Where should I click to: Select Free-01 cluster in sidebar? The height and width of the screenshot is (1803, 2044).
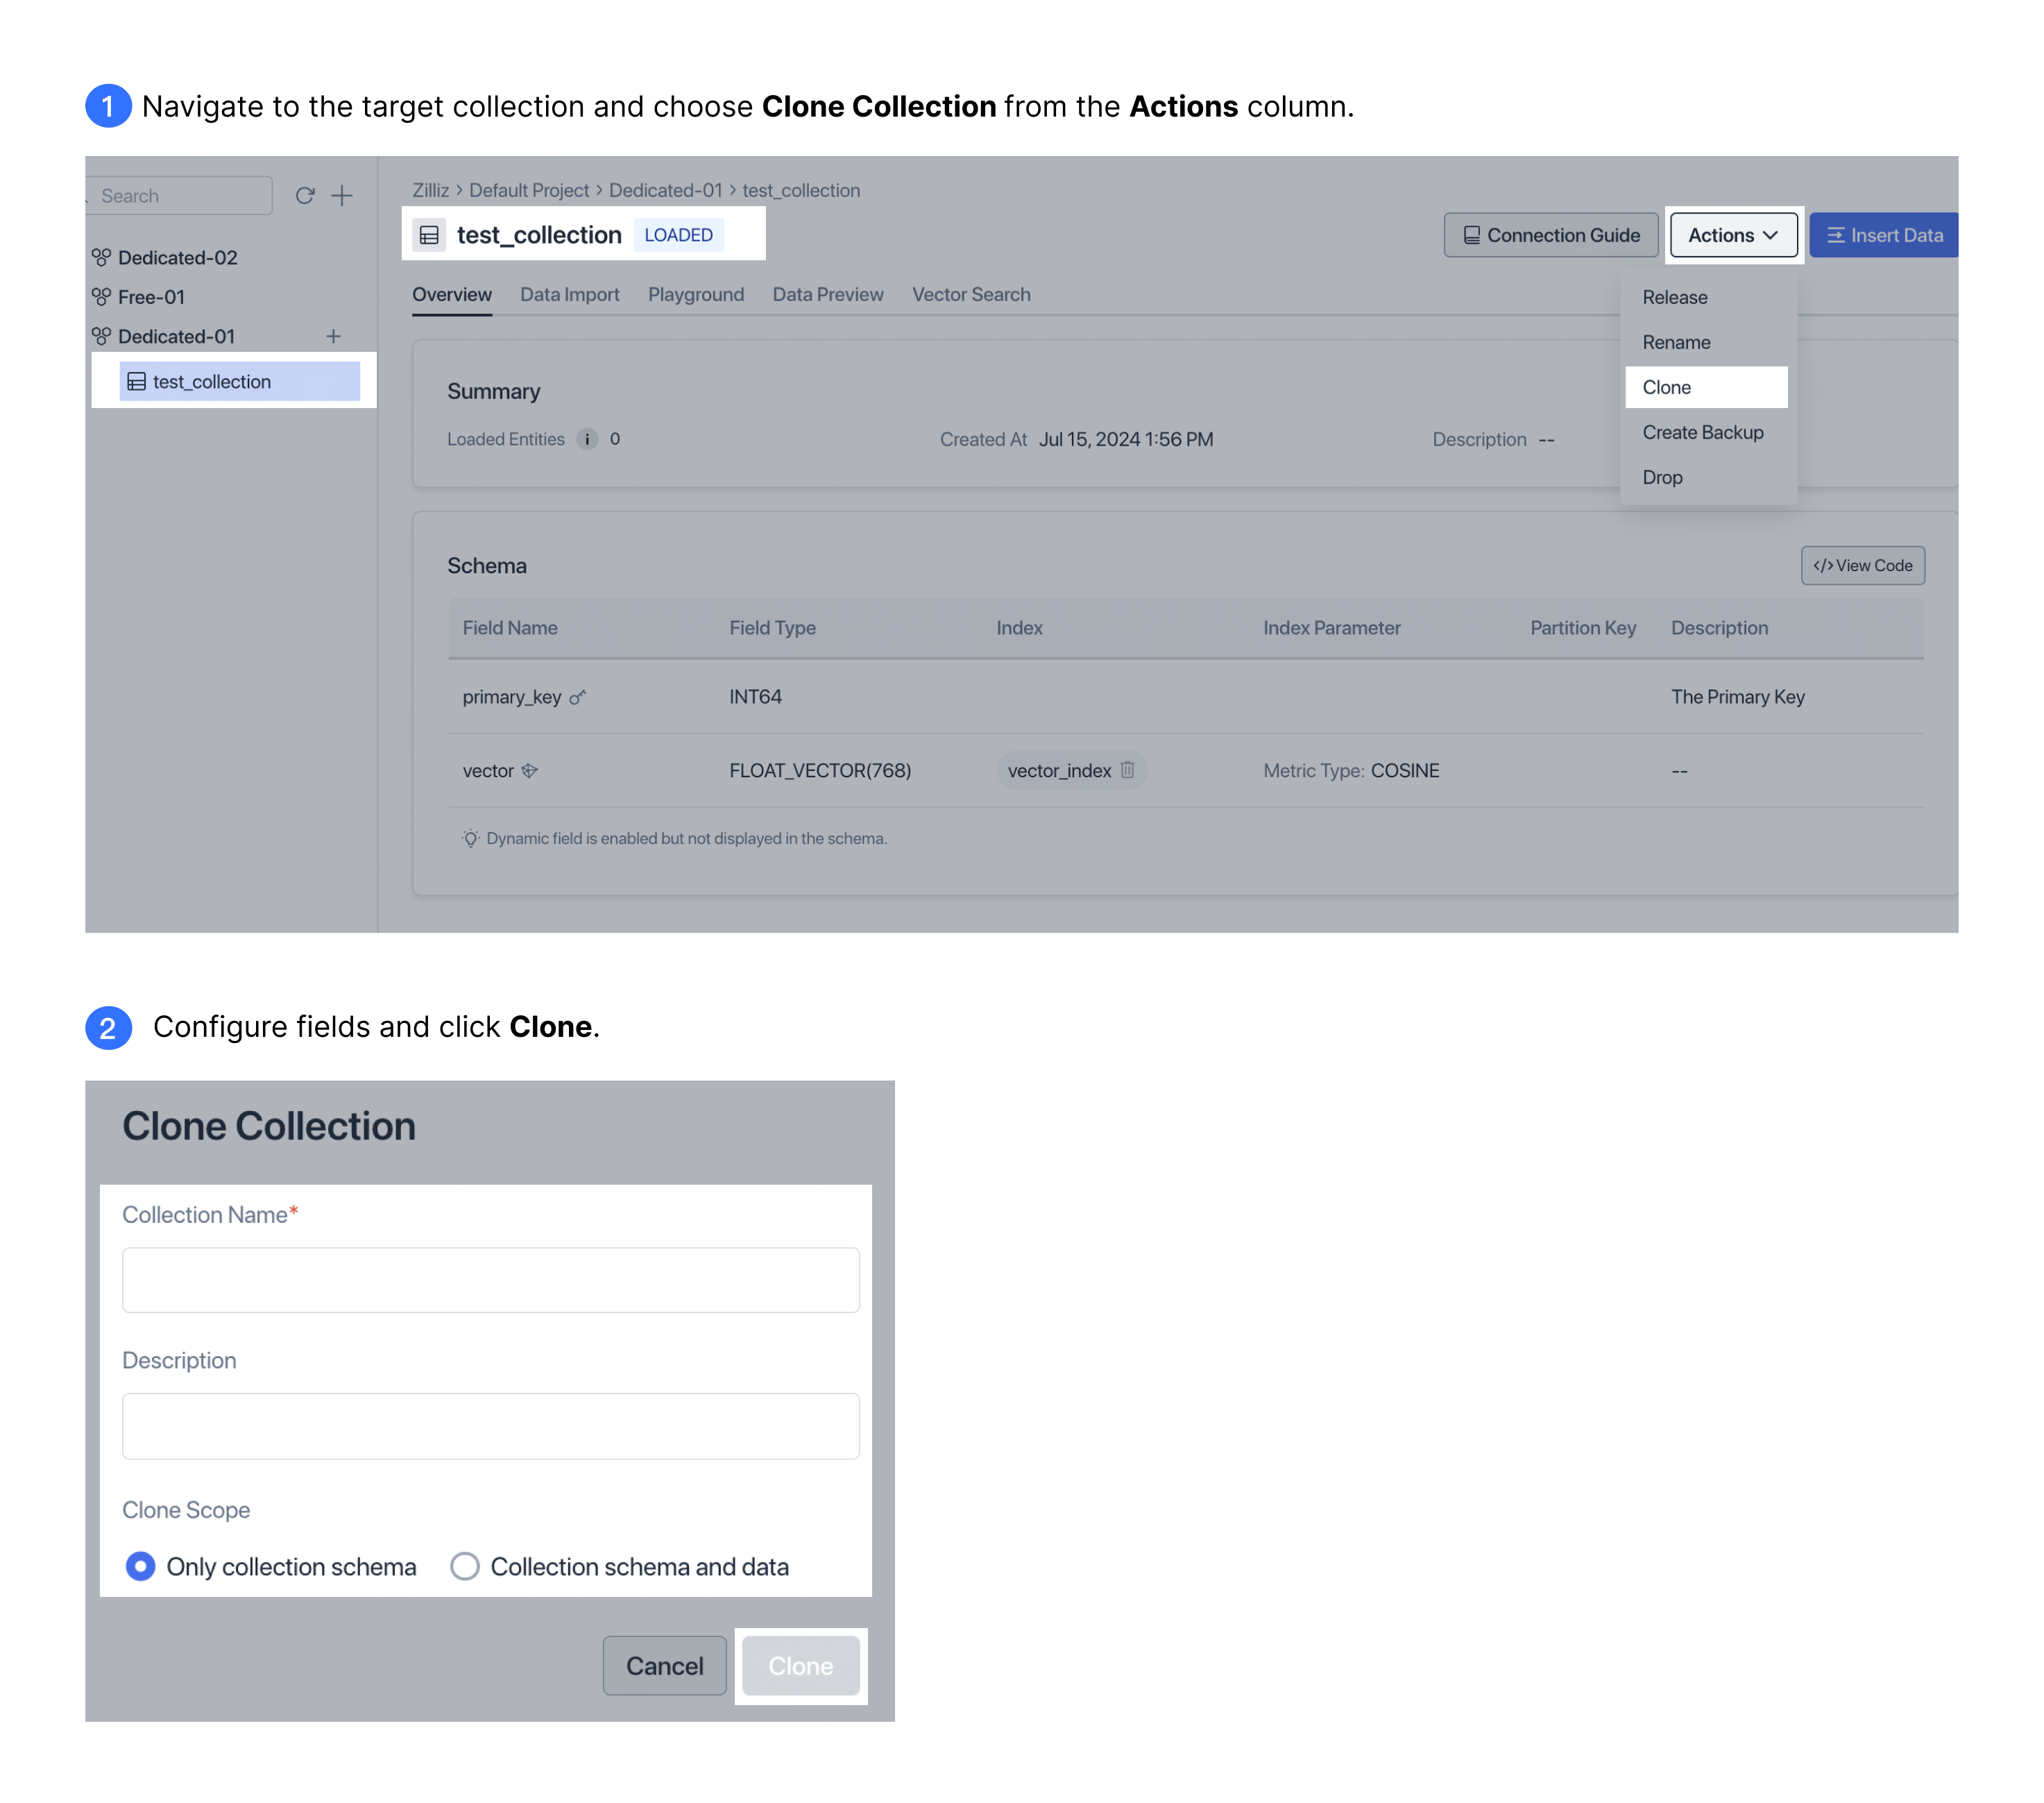[152, 296]
